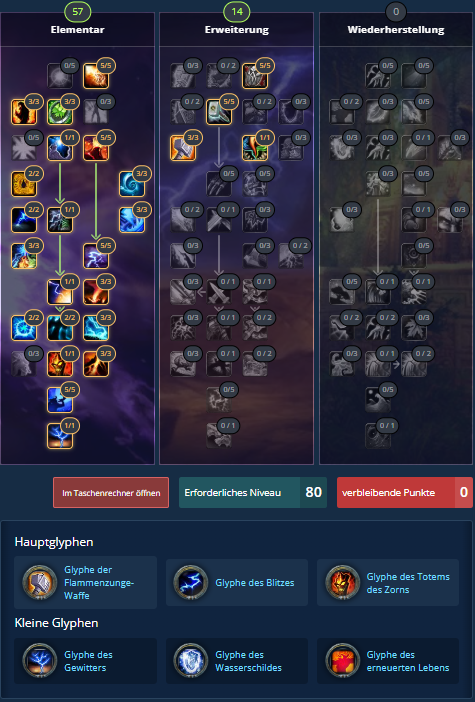475x702 pixels.
Task: Click the Glyphe des Gewitters icon
Action: (40, 661)
